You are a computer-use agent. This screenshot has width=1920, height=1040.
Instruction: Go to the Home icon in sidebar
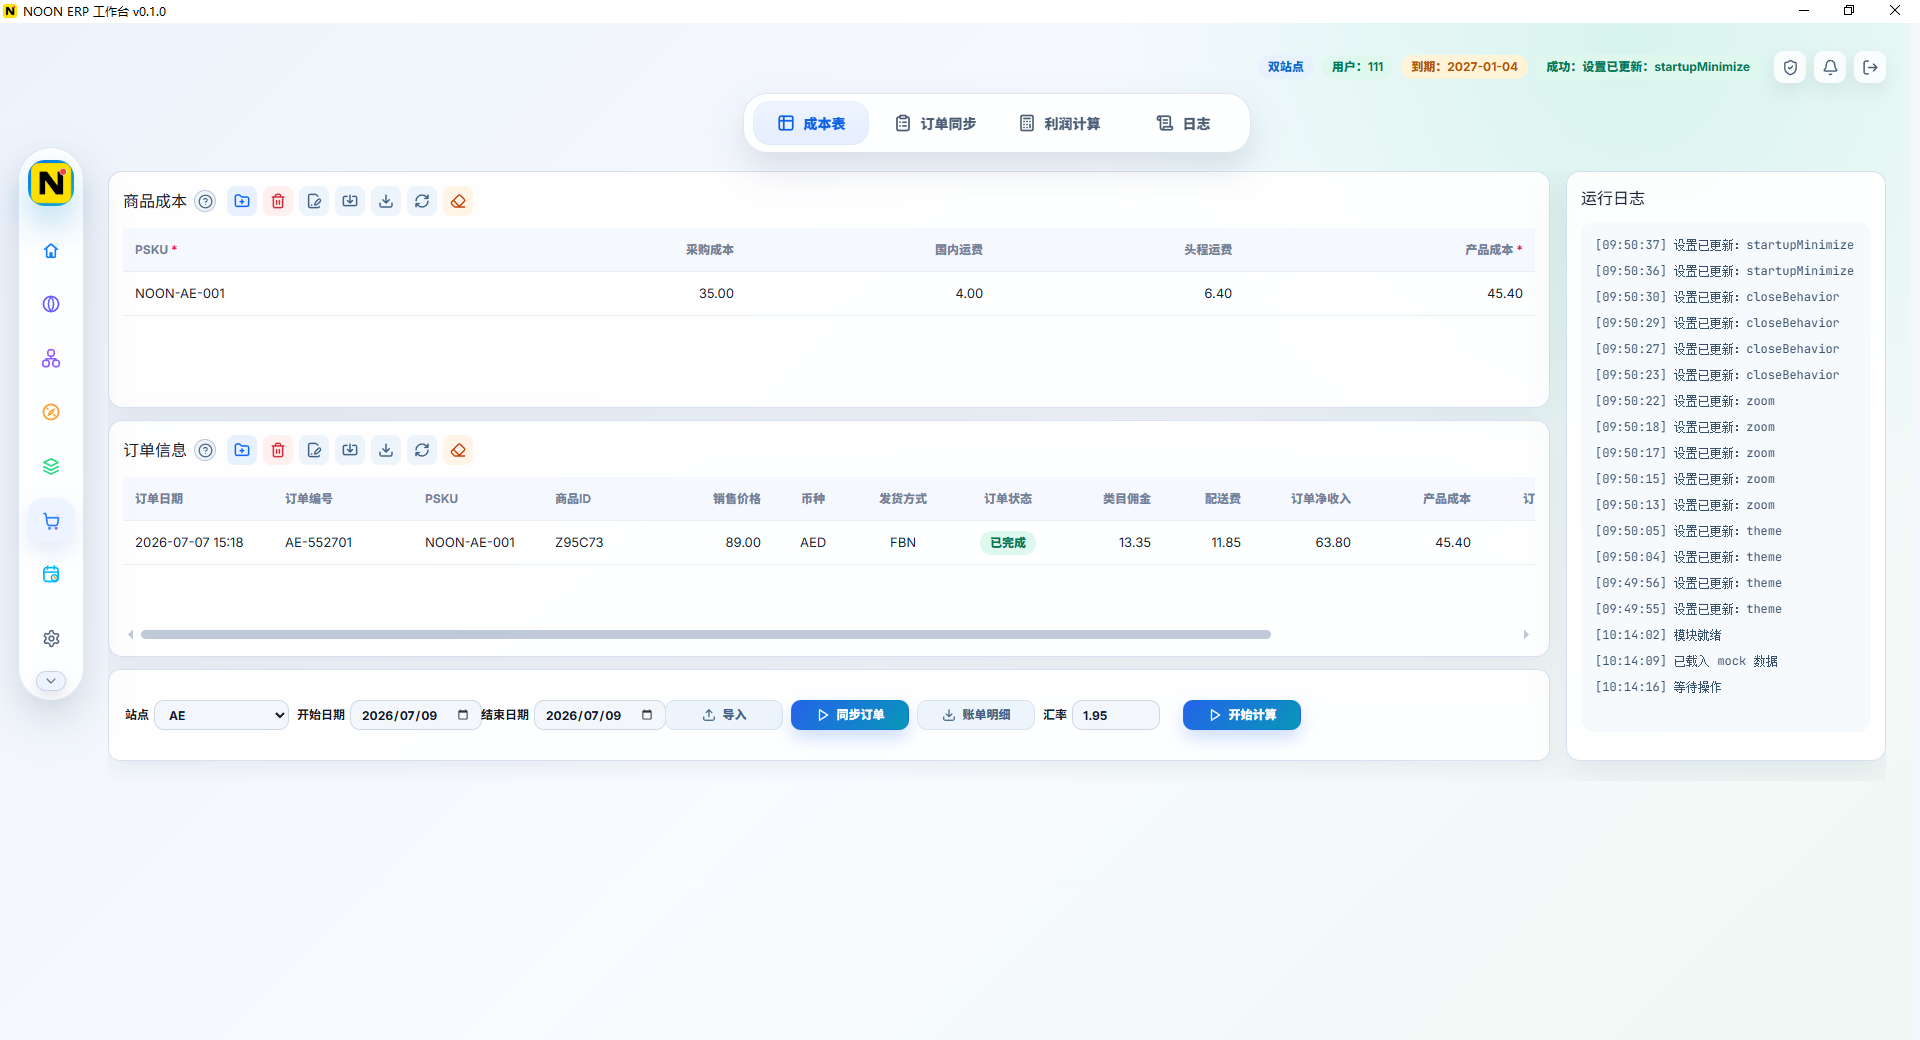51,250
